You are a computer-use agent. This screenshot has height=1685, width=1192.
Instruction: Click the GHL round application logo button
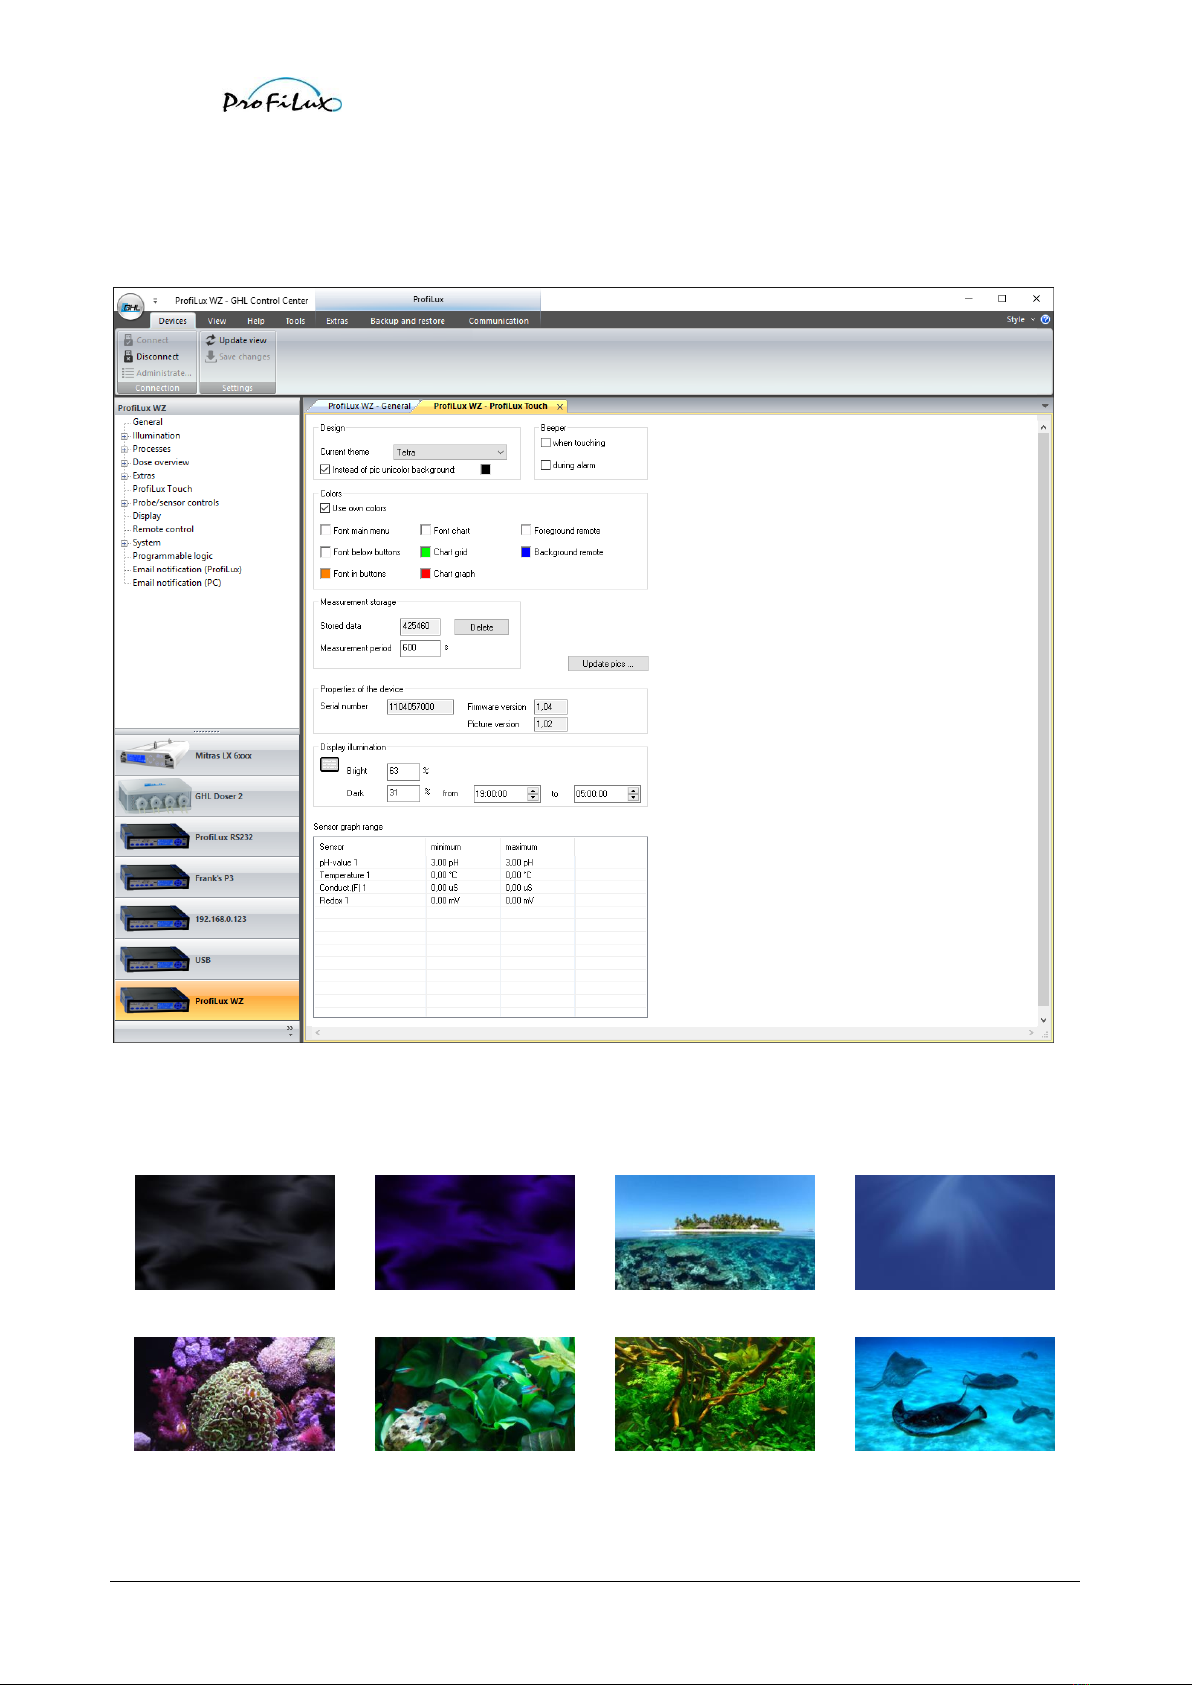(x=130, y=306)
